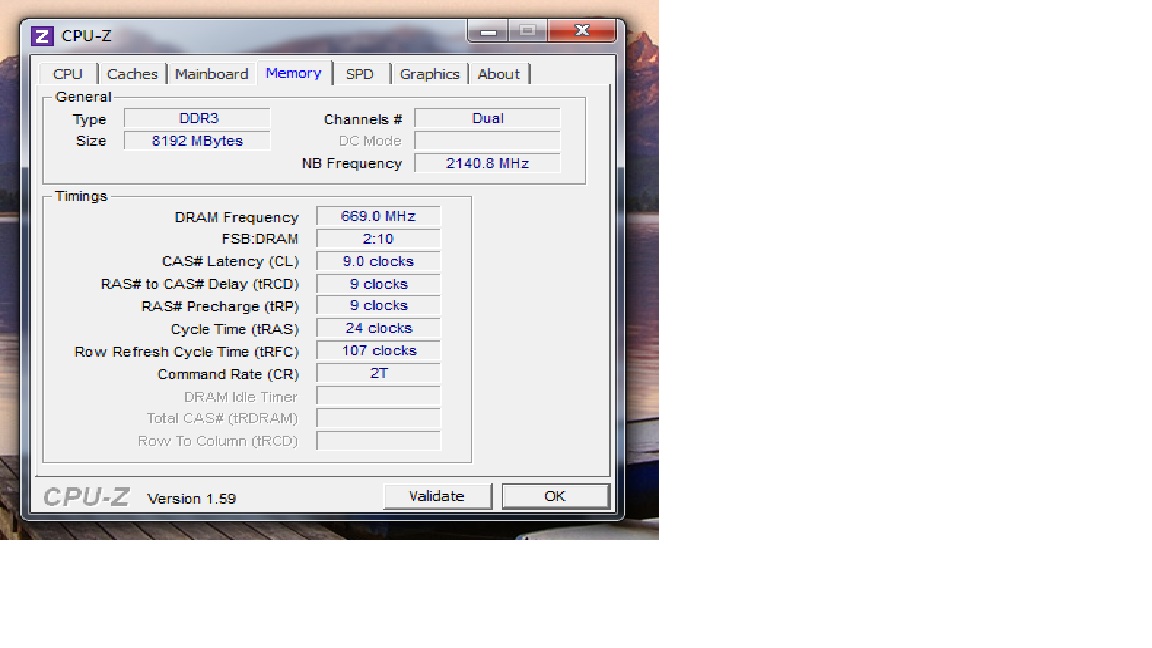
Task: Click the tRCD value field
Action: pos(378,284)
